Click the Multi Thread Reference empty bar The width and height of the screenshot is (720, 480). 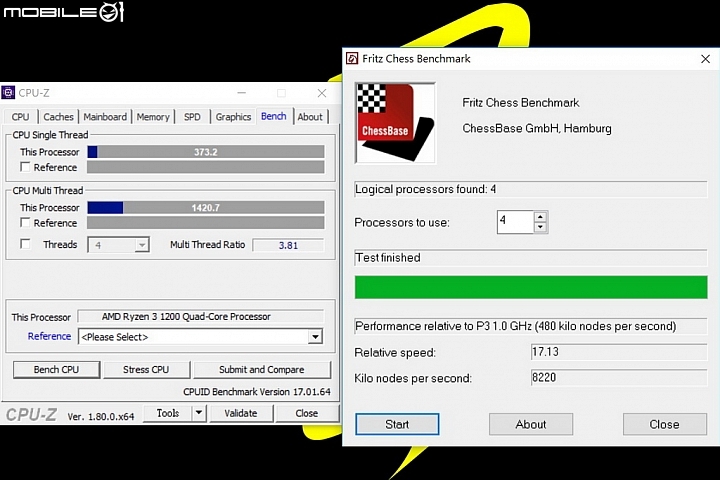click(206, 223)
